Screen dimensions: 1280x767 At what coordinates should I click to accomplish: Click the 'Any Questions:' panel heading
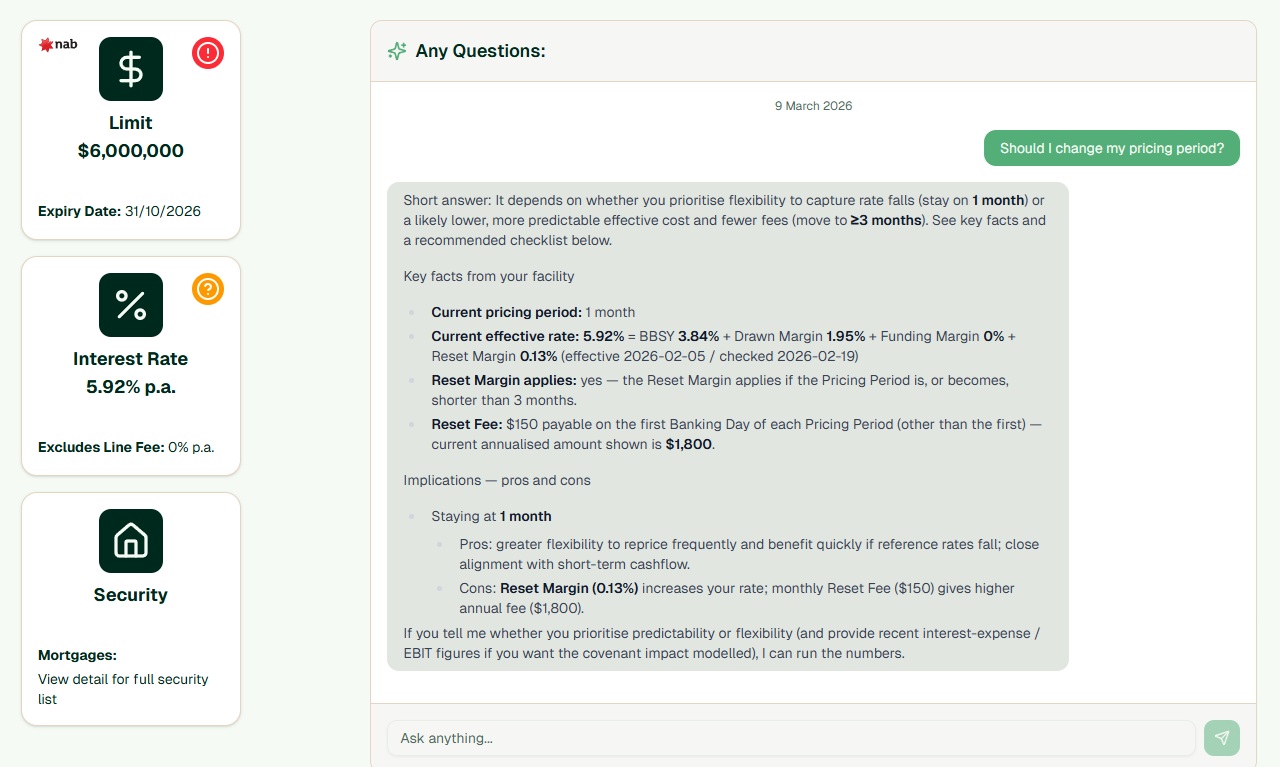coord(481,51)
